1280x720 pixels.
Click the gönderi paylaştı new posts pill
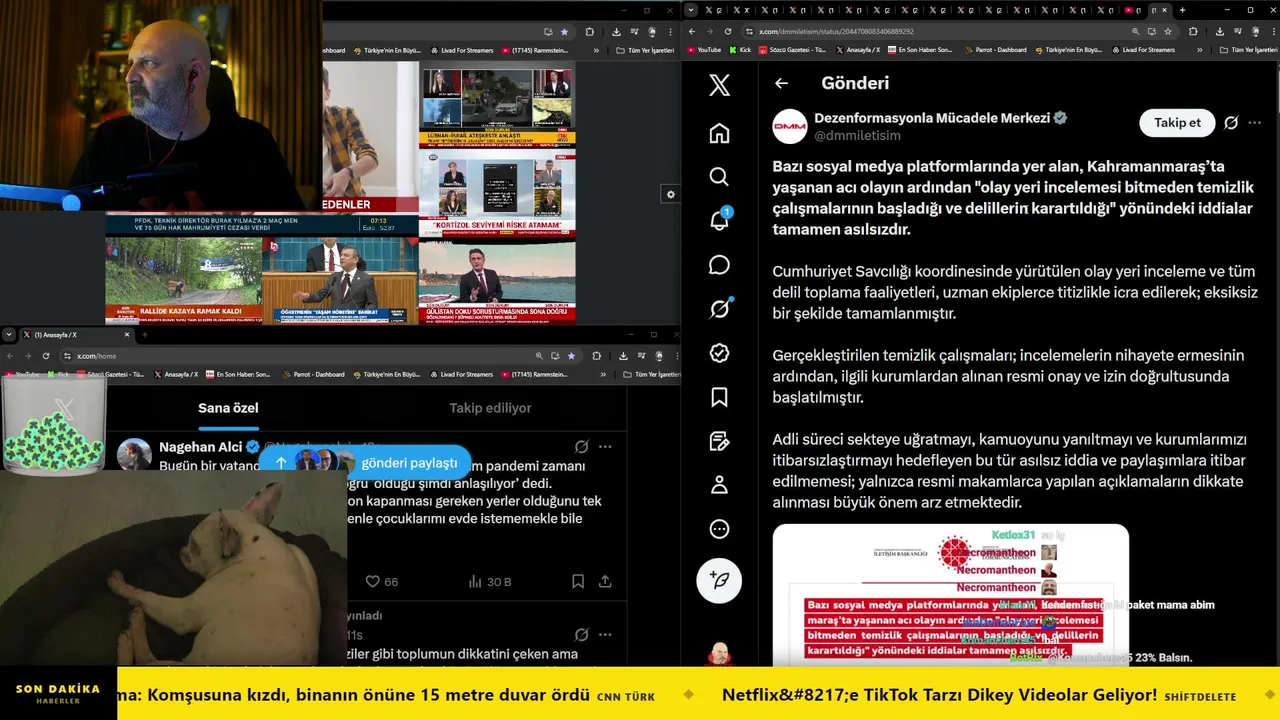click(x=365, y=462)
